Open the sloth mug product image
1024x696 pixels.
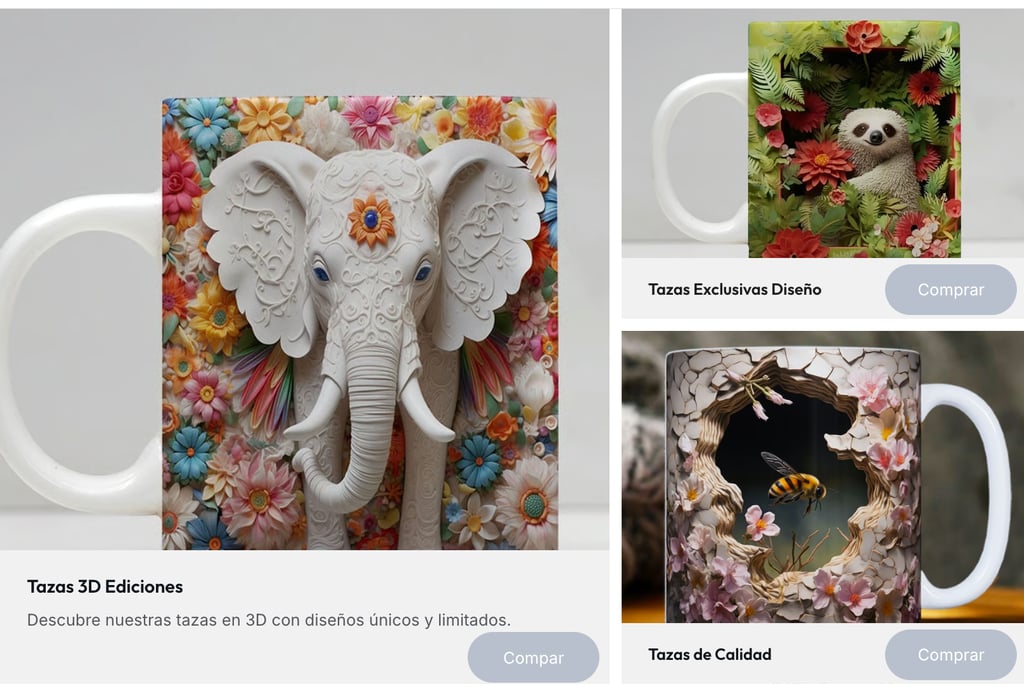(x=823, y=134)
